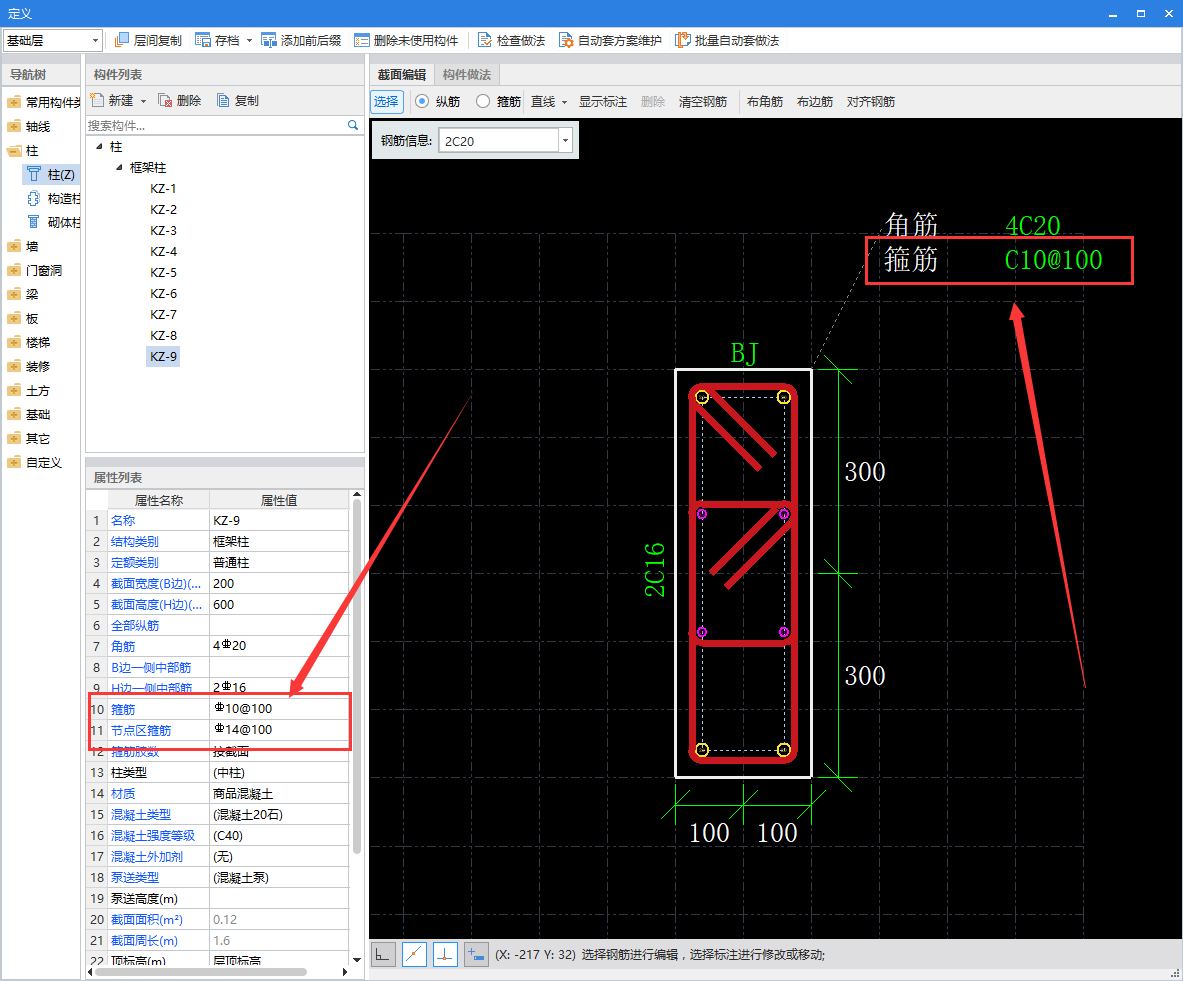Click 对齐钢筋 button

[870, 101]
